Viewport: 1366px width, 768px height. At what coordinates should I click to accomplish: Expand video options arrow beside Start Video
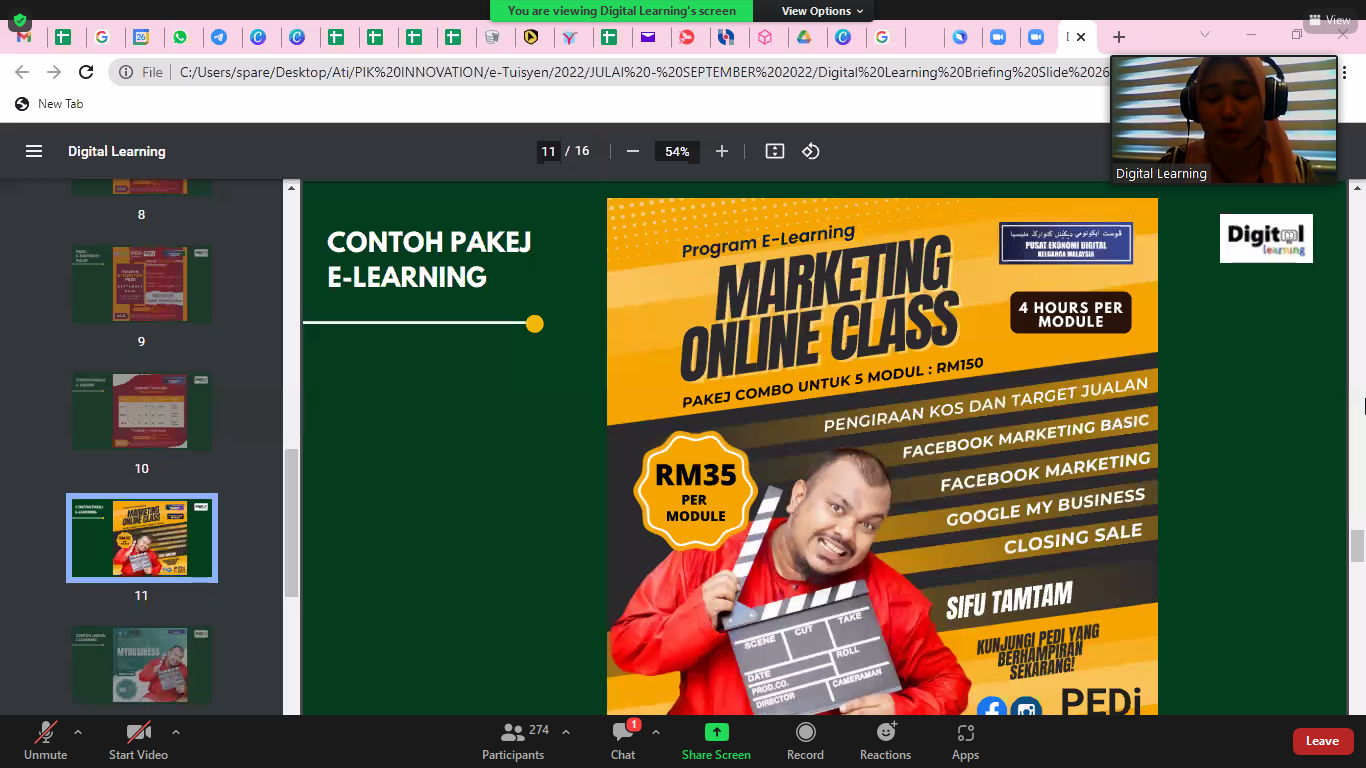[x=176, y=732]
